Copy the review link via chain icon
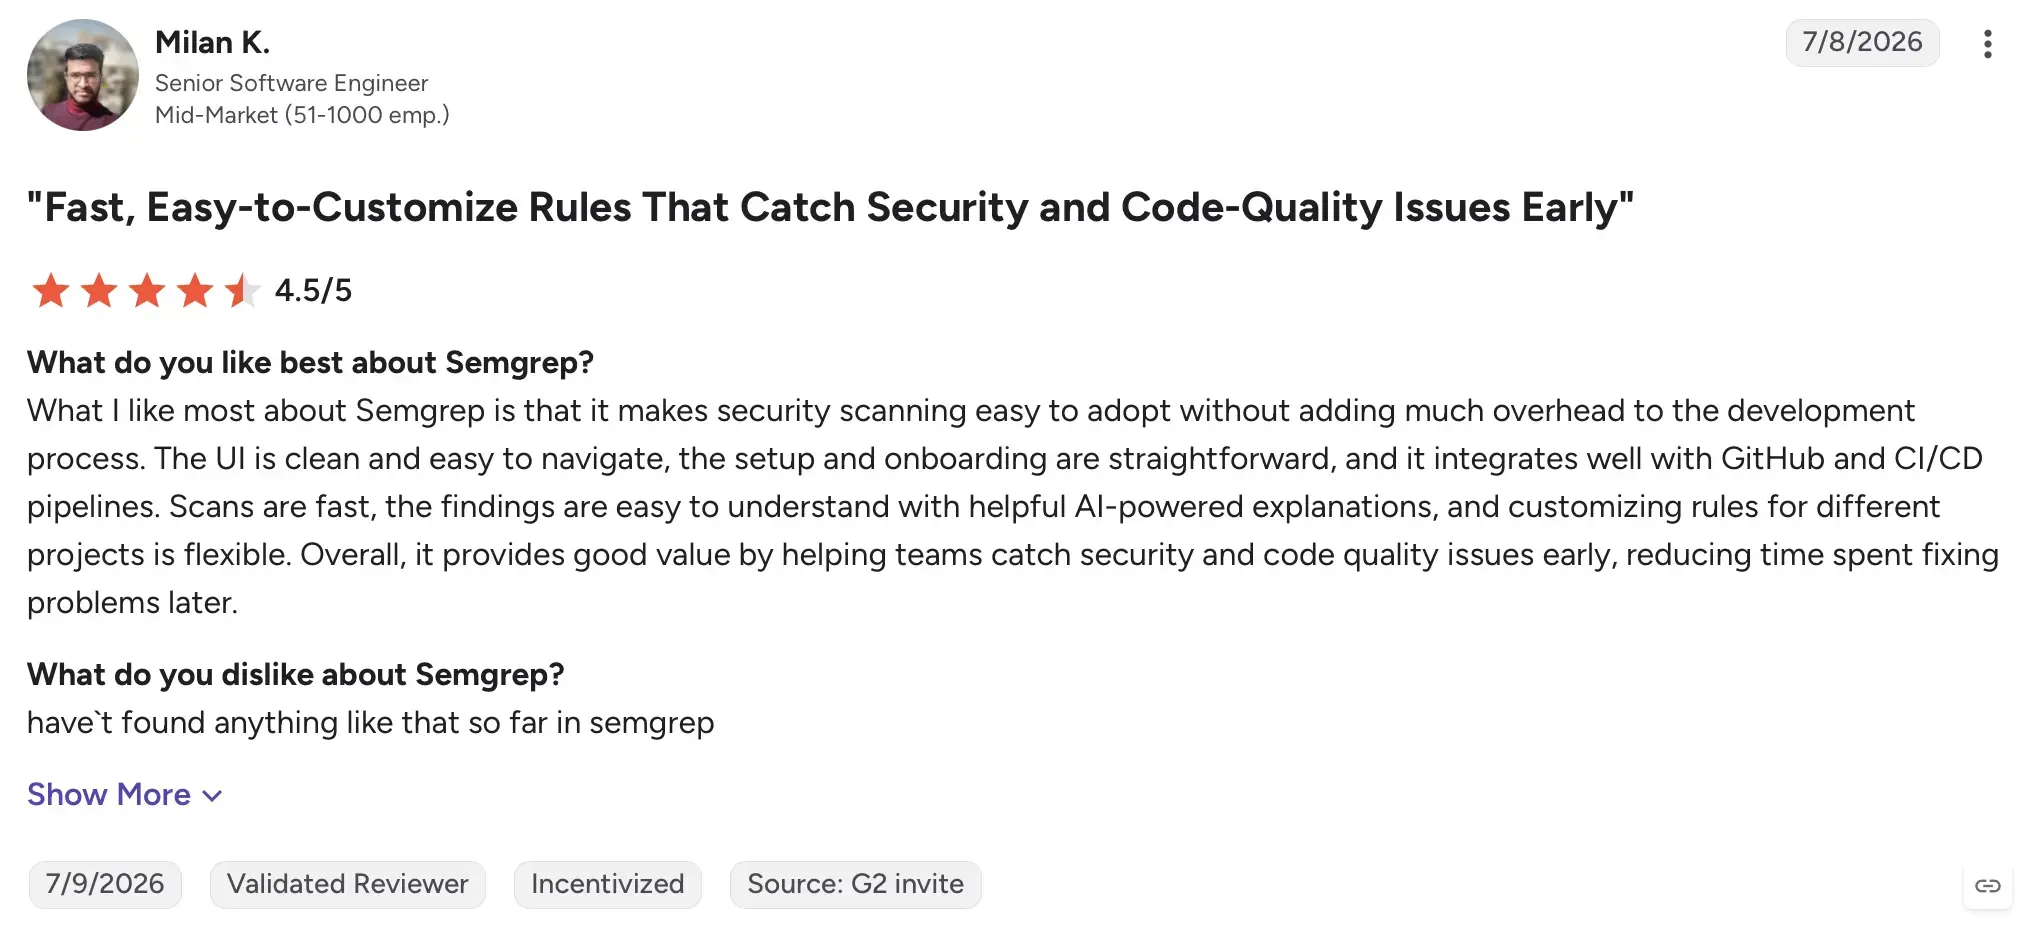 pos(1987,885)
